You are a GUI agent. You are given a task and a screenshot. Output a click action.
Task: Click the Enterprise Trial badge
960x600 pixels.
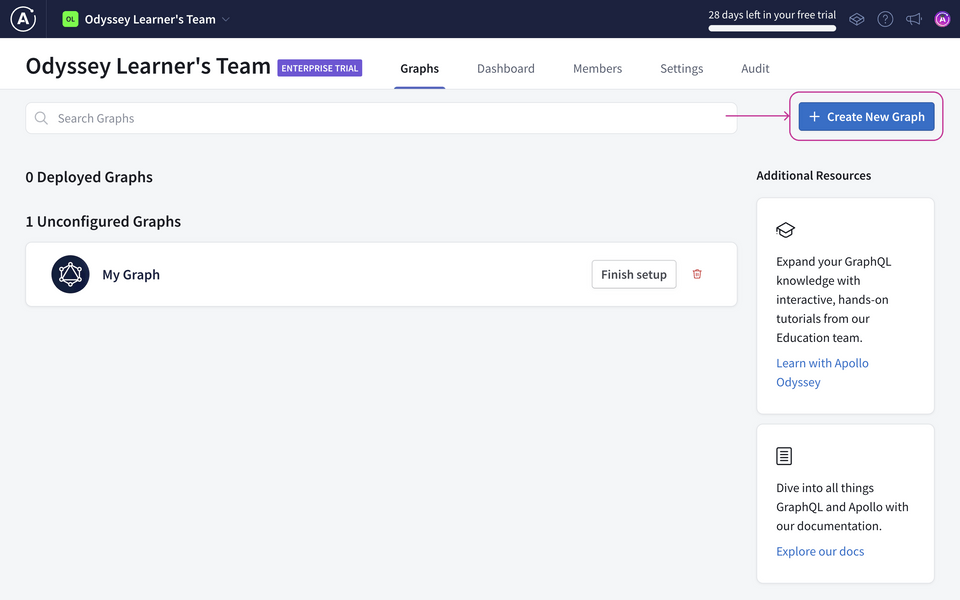pyautogui.click(x=320, y=68)
